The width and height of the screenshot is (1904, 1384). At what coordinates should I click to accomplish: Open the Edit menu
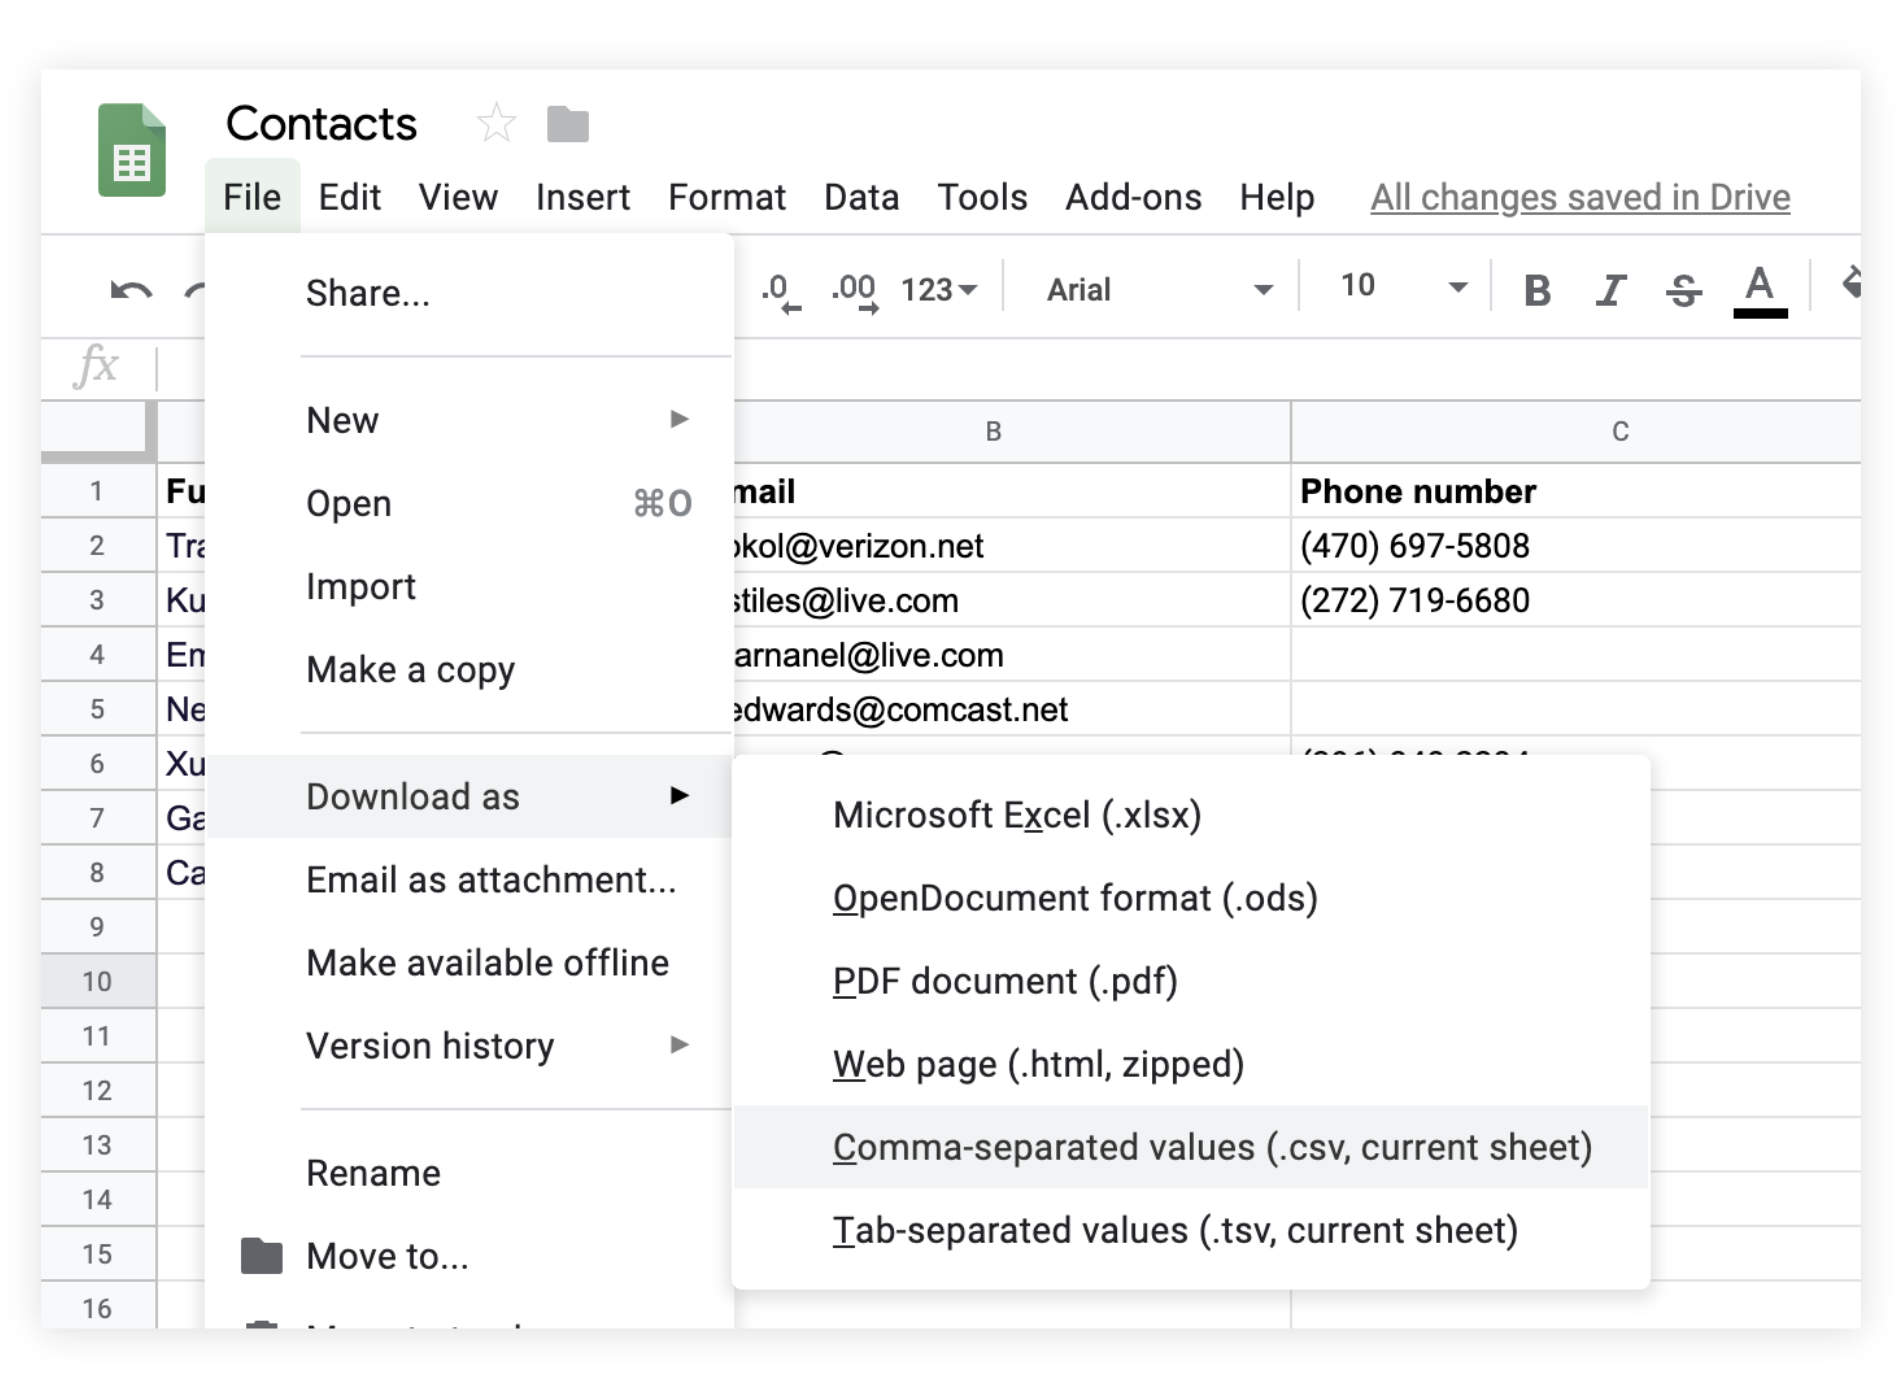pos(349,197)
